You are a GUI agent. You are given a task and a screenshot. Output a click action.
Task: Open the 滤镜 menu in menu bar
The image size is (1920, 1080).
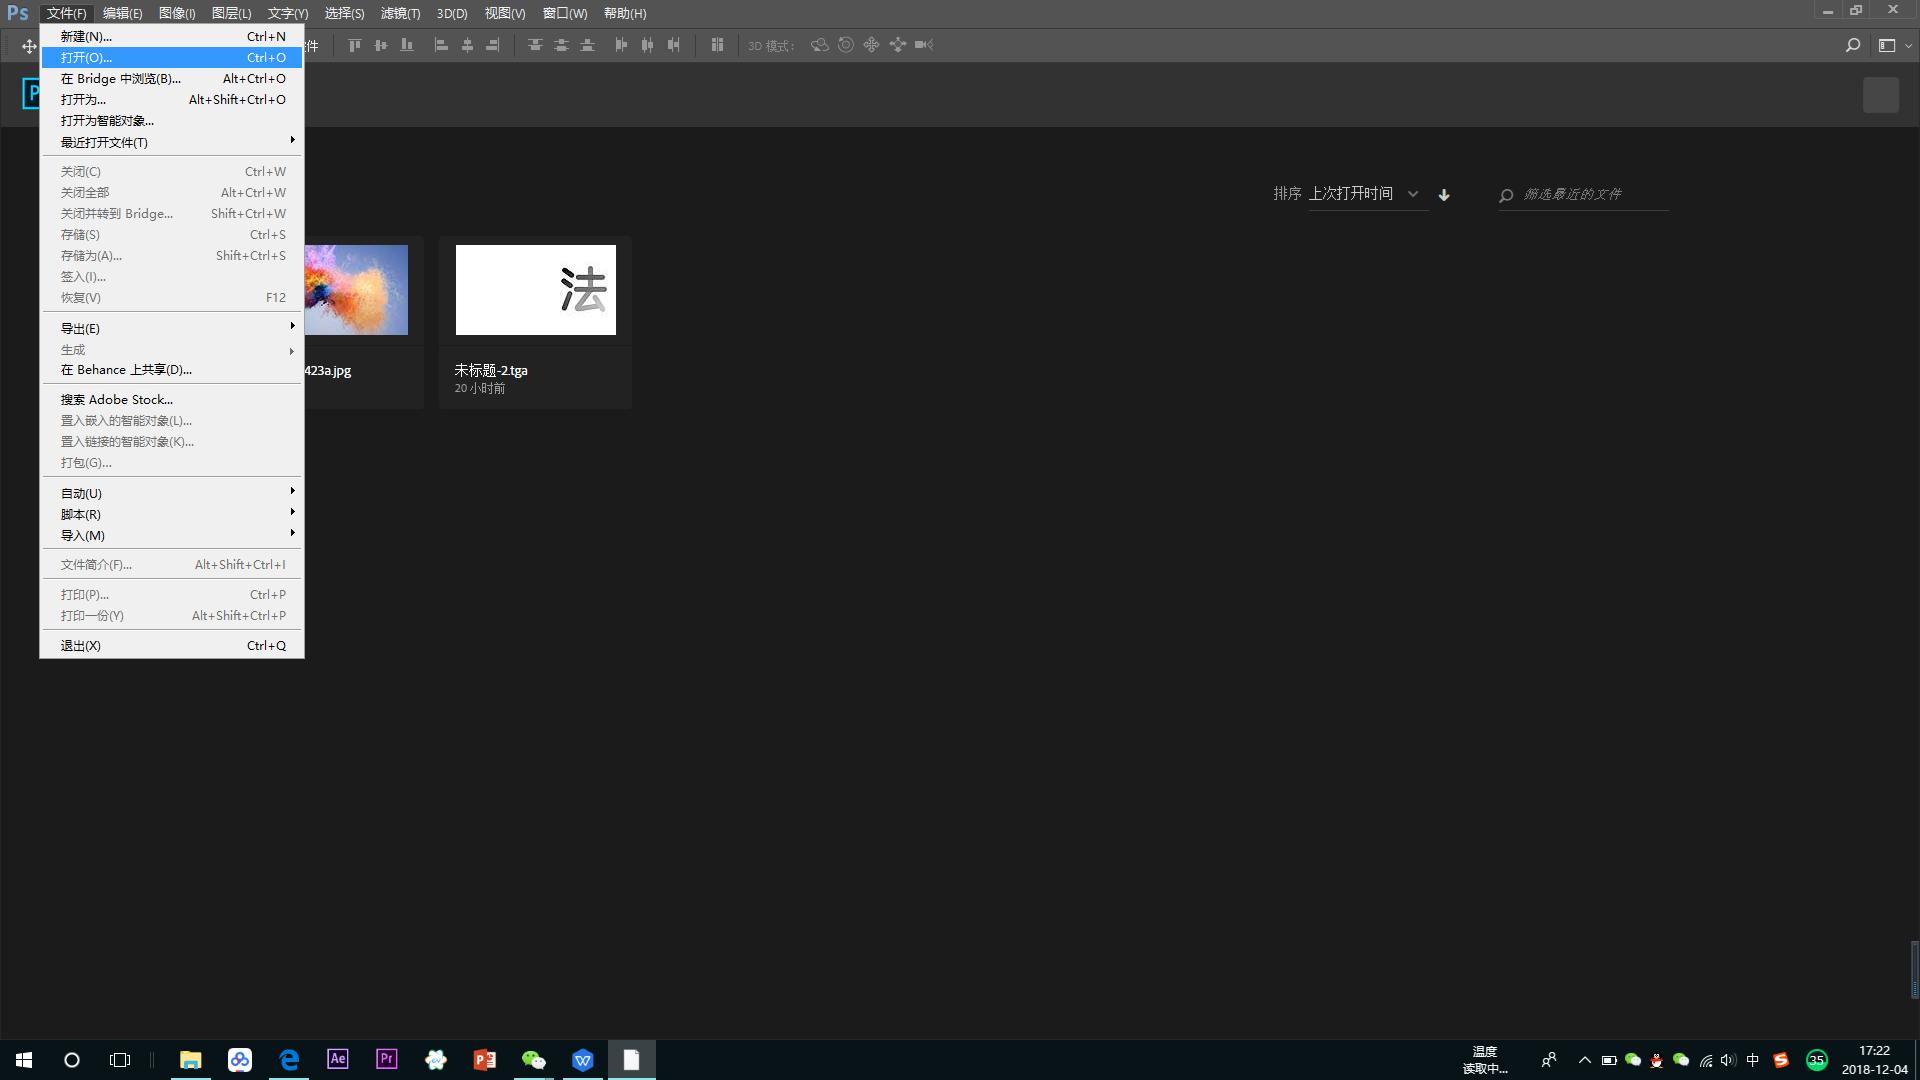pos(400,13)
